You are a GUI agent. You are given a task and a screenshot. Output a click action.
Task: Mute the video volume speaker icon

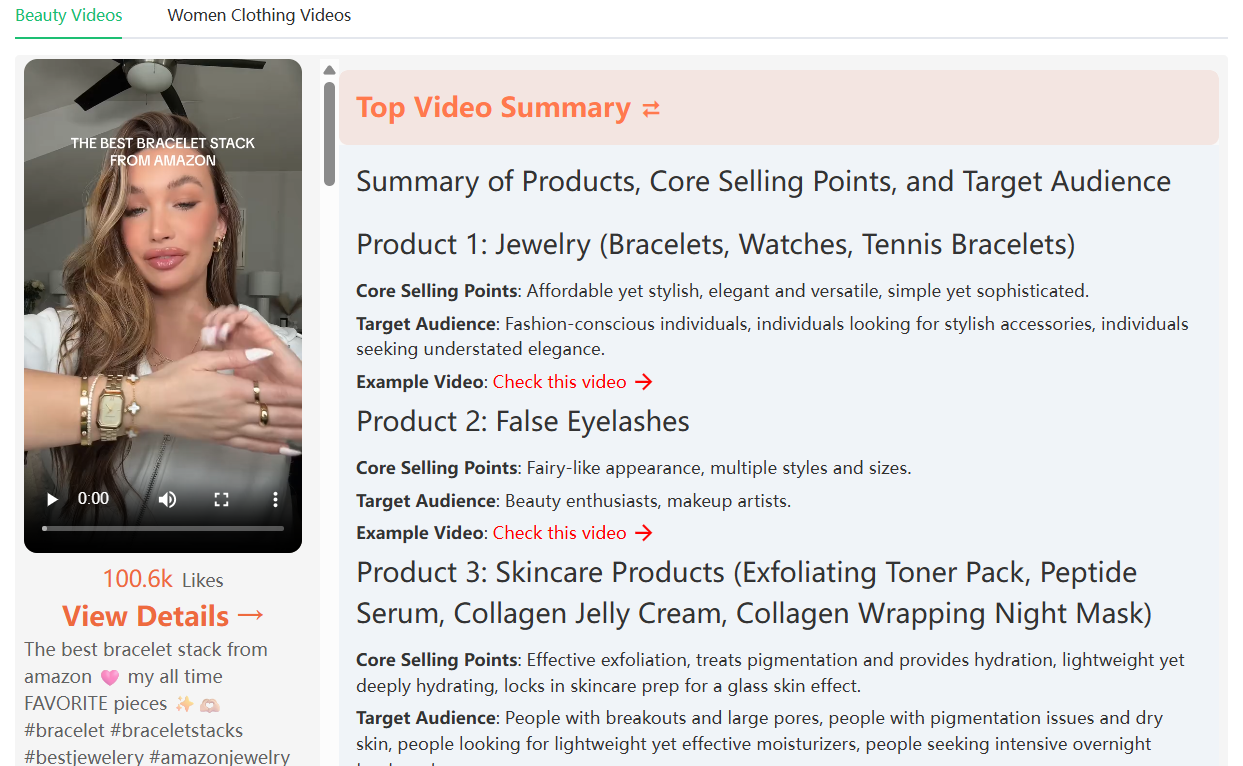167,499
